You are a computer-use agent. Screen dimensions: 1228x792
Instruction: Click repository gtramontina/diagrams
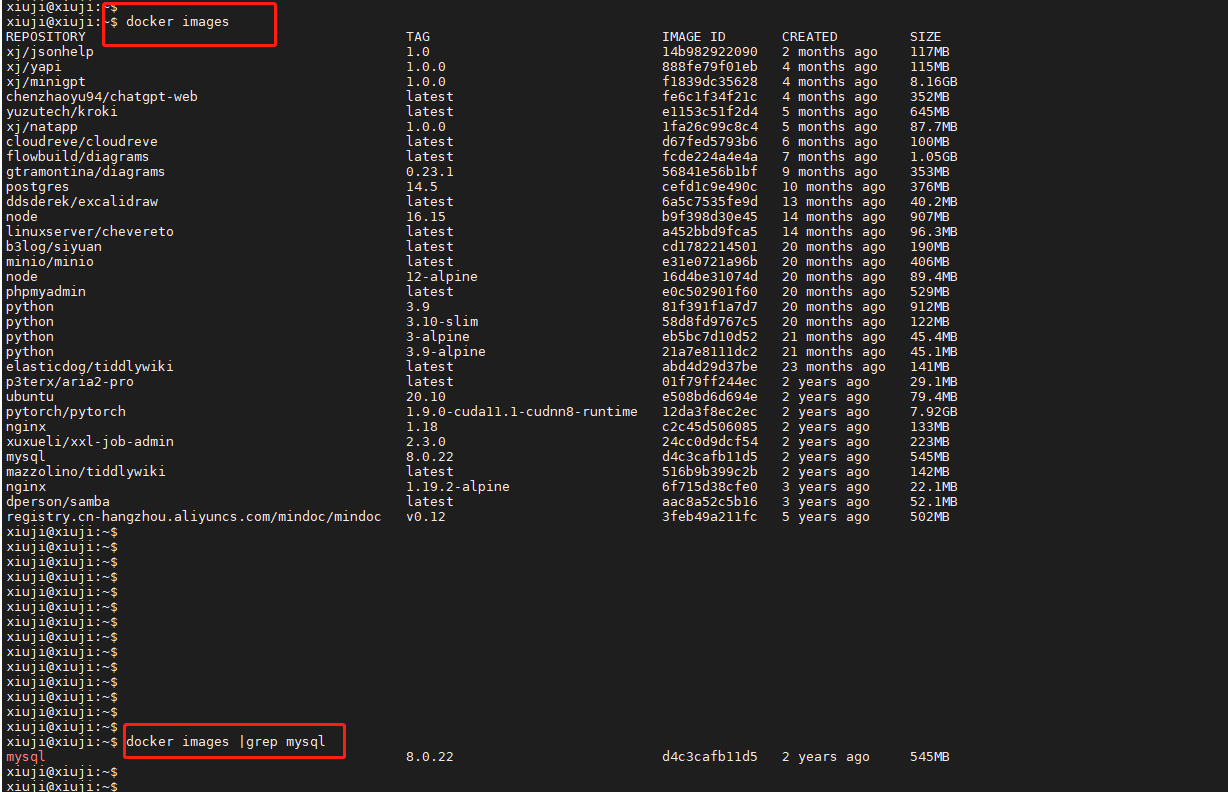(x=86, y=171)
